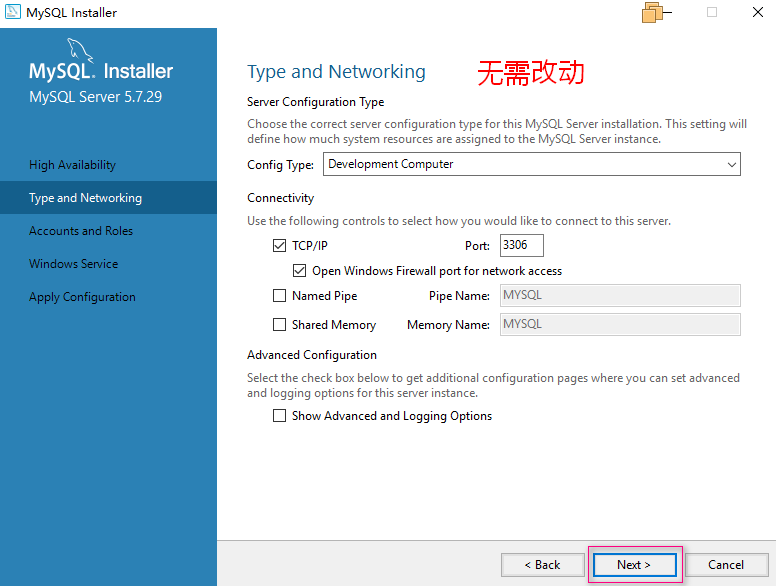Close the MySQL Installer window
The height and width of the screenshot is (586, 776).
758,12
